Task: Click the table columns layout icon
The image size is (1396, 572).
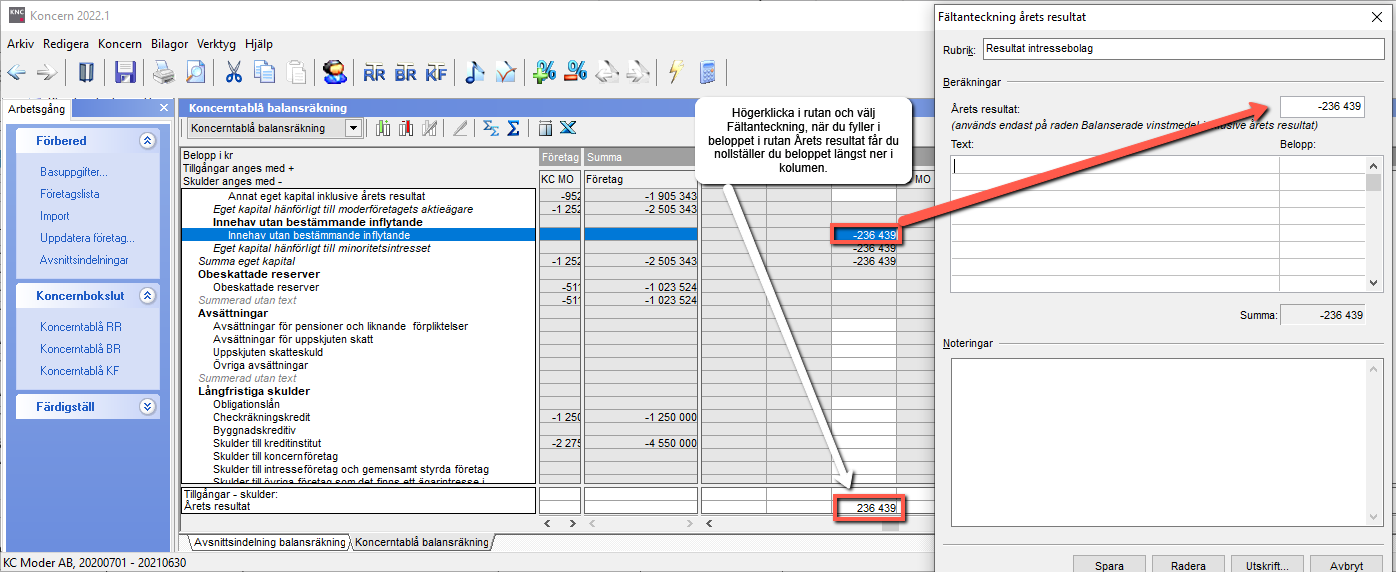Action: click(545, 128)
